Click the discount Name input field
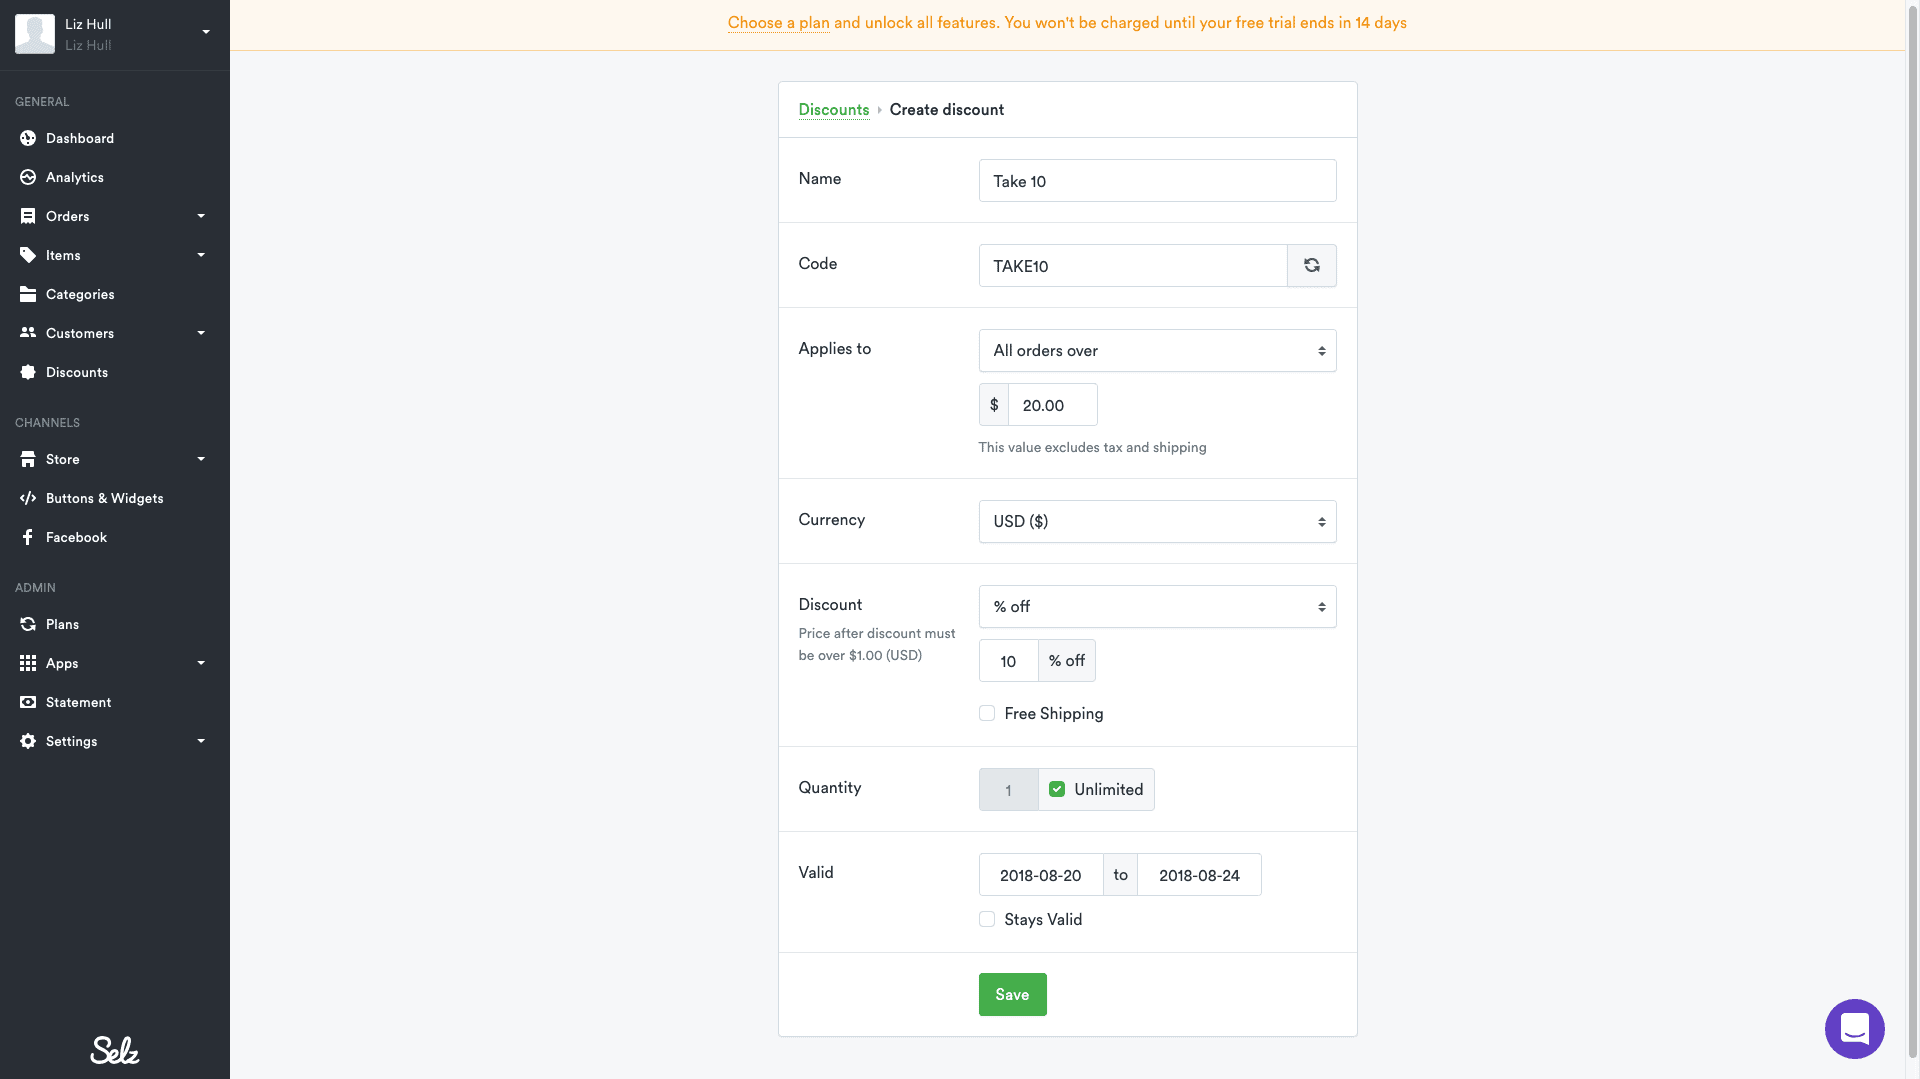Image resolution: width=1920 pixels, height=1079 pixels. [x=1157, y=181]
